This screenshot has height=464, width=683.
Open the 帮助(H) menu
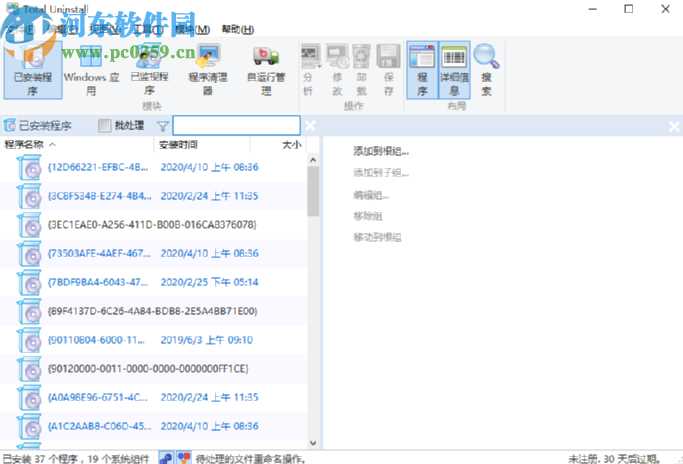tap(237, 30)
